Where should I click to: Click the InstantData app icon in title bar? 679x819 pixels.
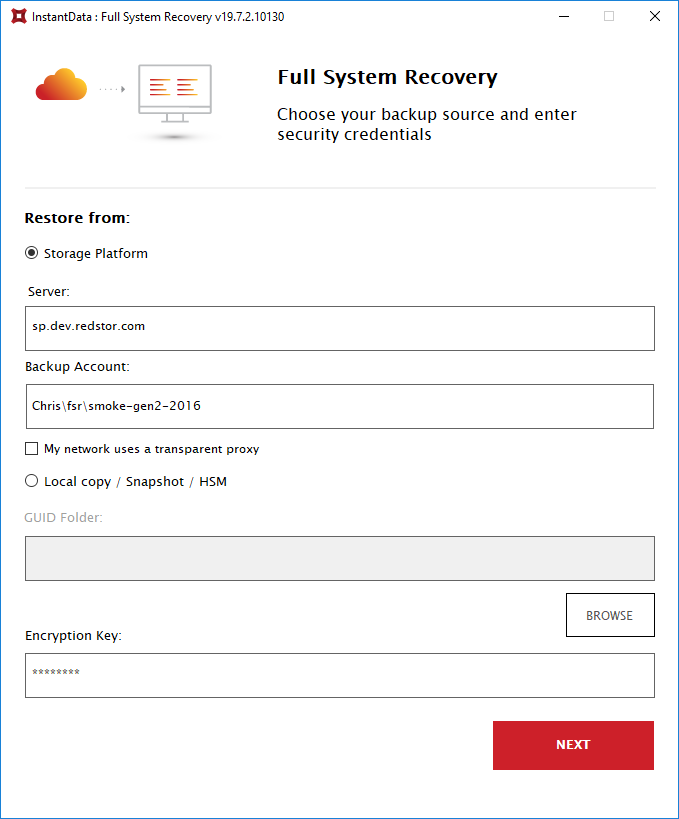coord(19,16)
